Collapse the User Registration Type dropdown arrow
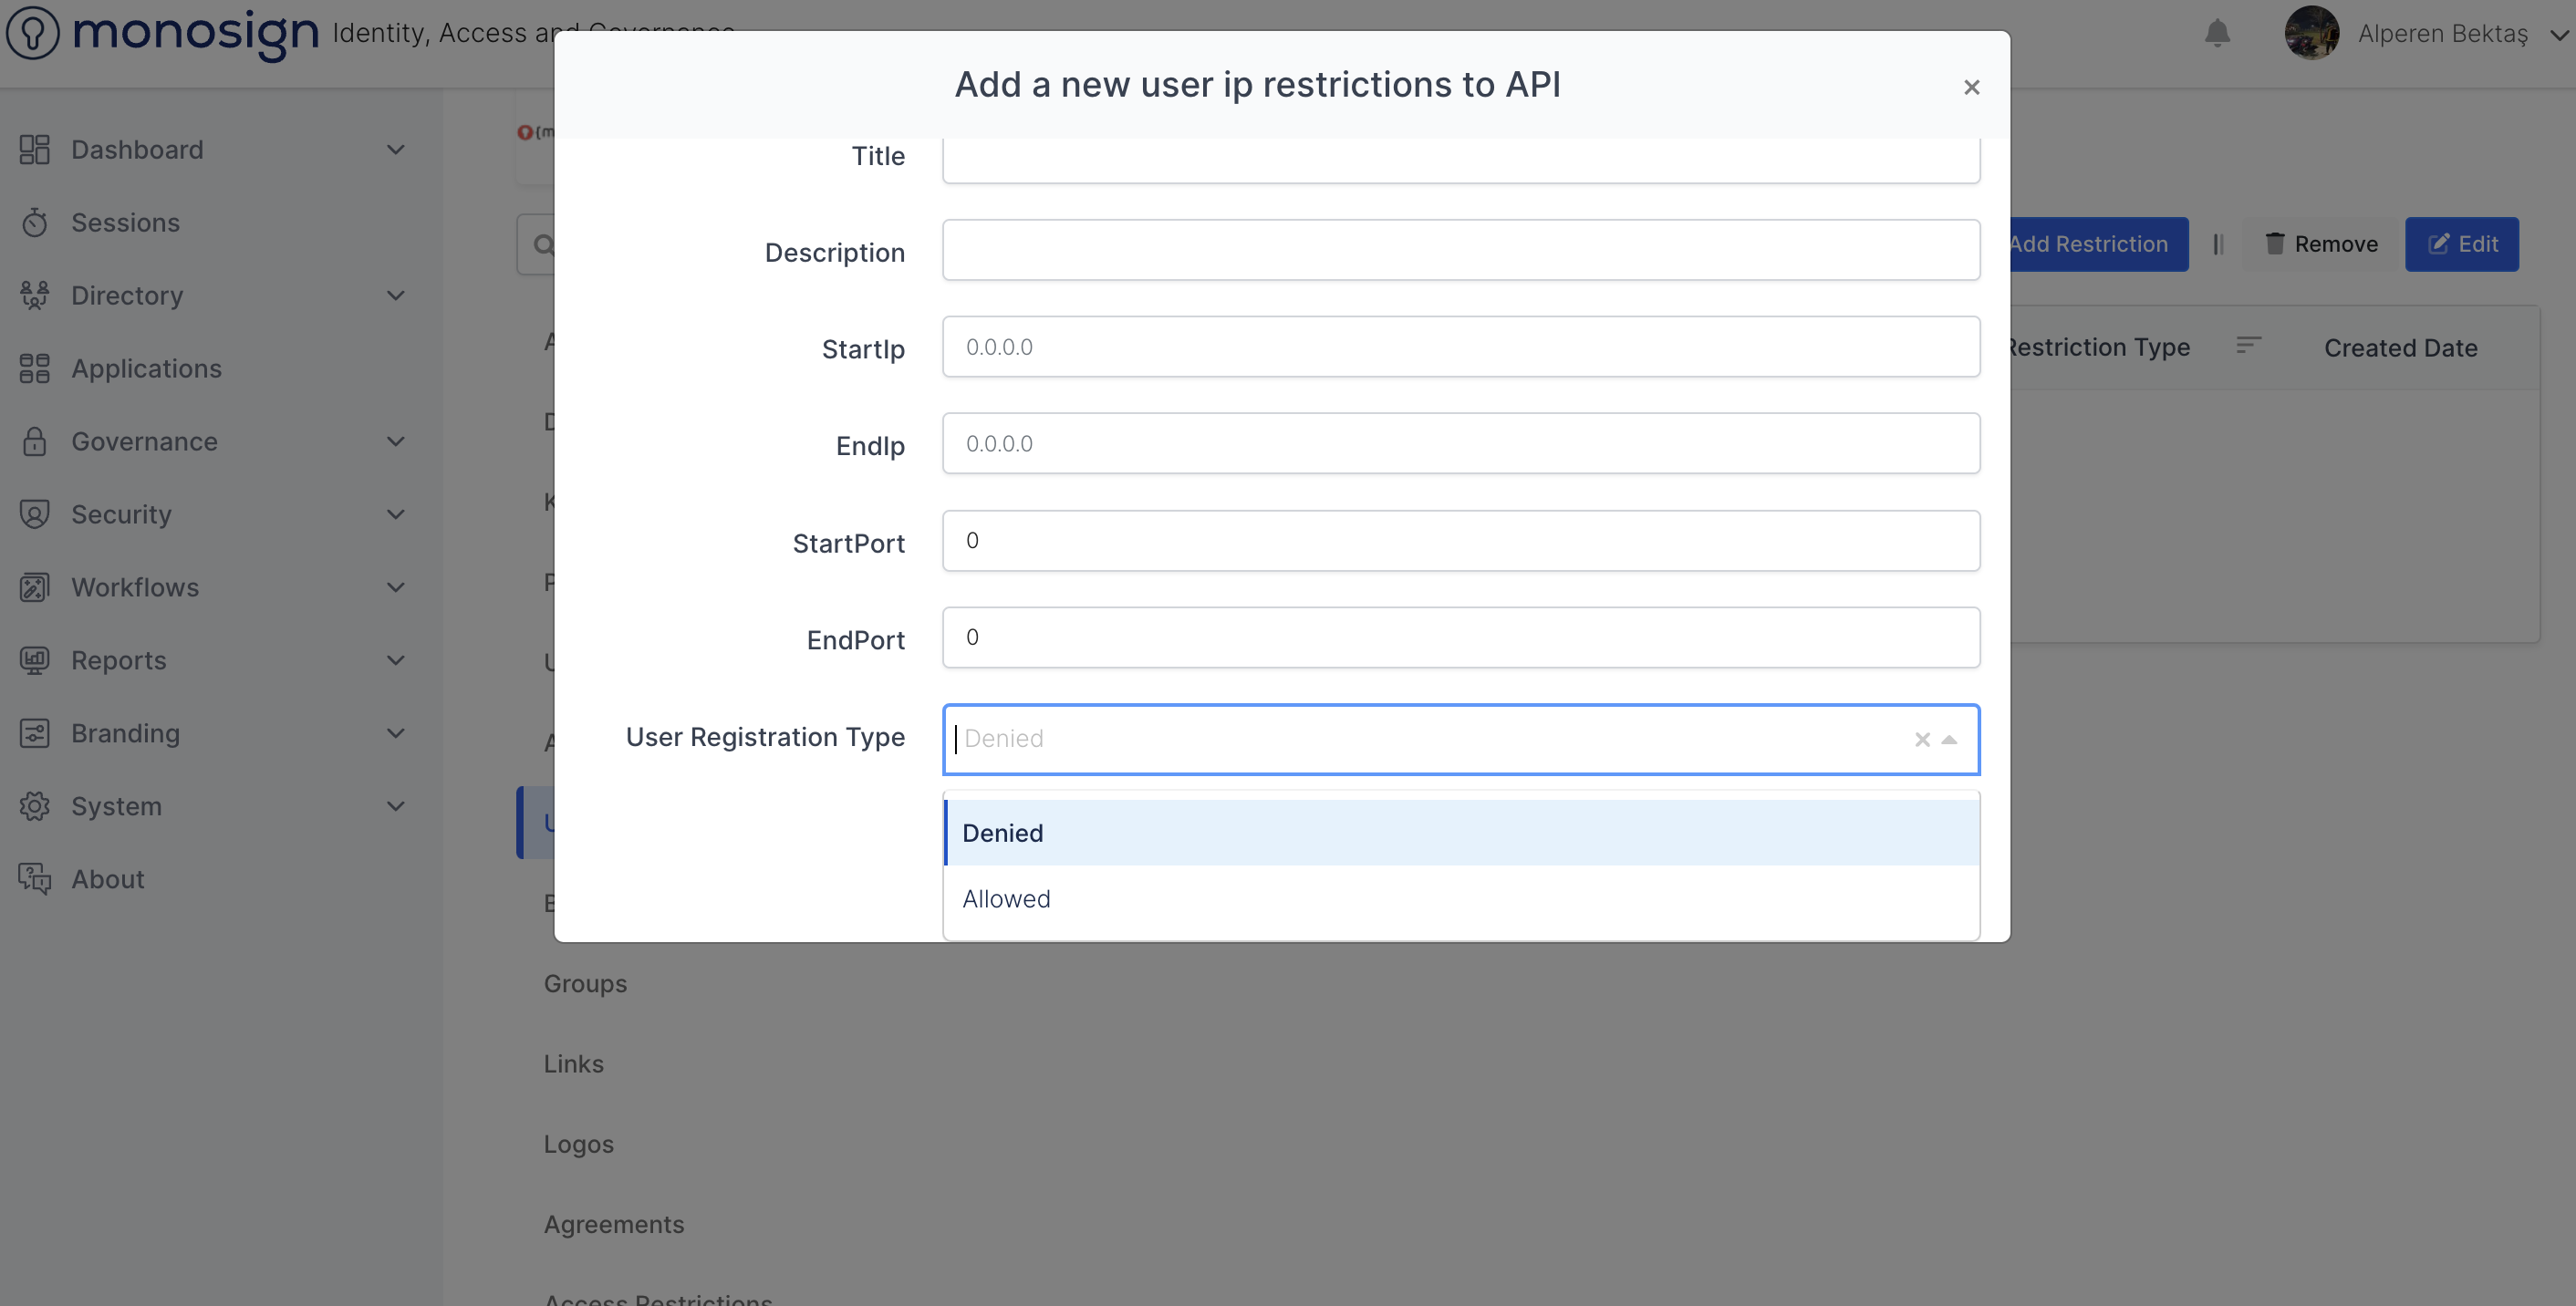The image size is (2576, 1306). (1949, 740)
